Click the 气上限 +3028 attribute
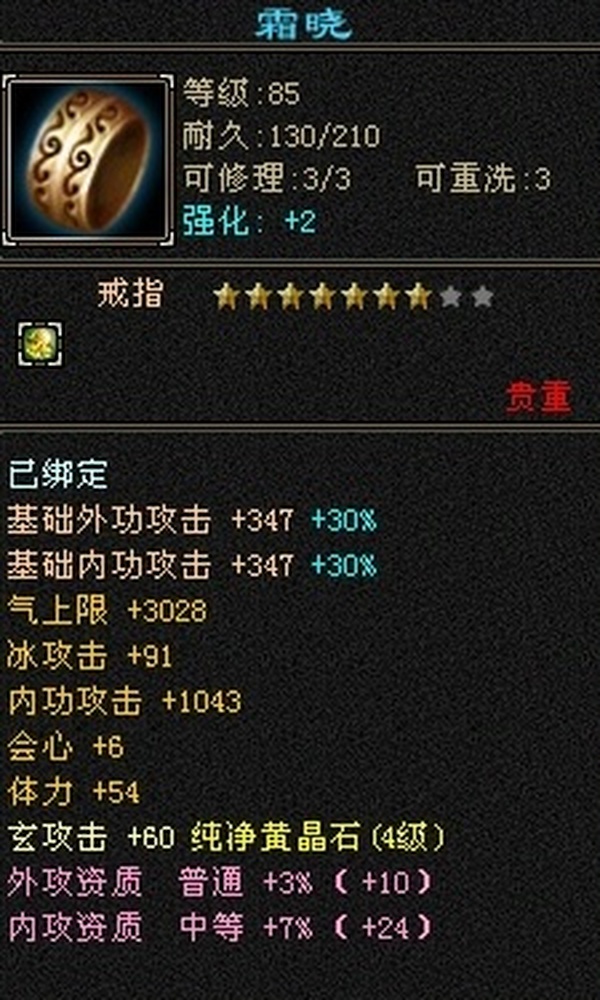Viewport: 600px width, 1000px height. tap(107, 612)
